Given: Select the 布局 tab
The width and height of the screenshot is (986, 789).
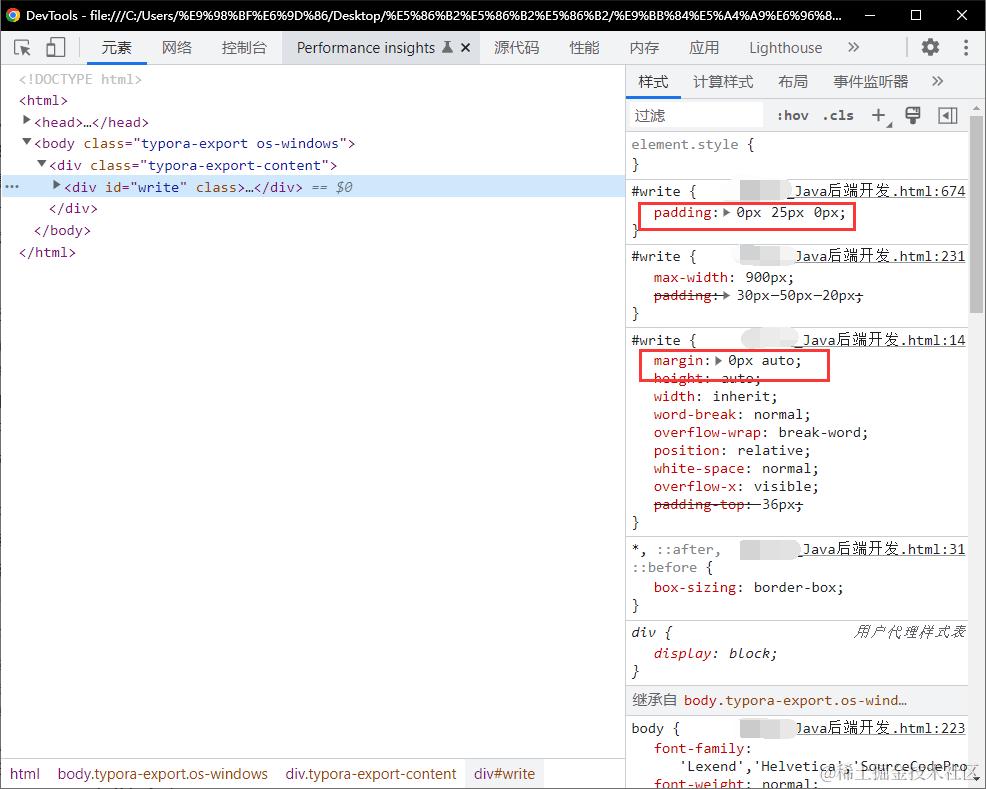Looking at the screenshot, I should tap(793, 82).
